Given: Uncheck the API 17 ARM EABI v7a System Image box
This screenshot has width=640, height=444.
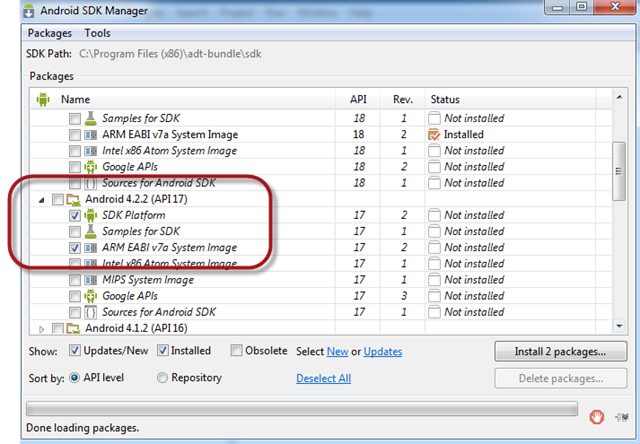Looking at the screenshot, I should [x=75, y=248].
